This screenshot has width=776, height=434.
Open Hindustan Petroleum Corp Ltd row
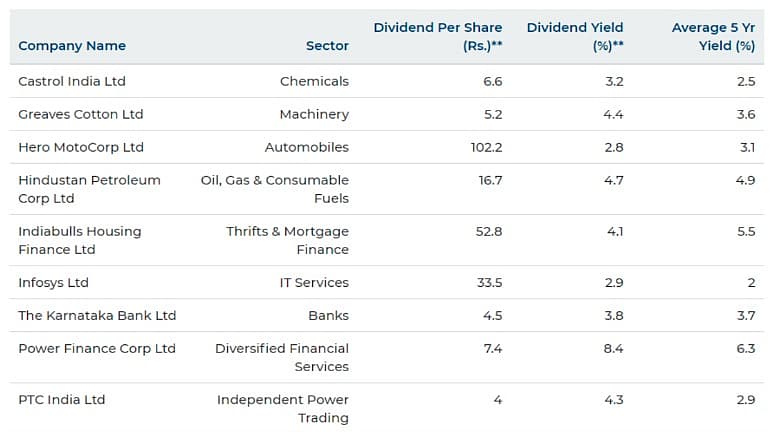coord(89,189)
